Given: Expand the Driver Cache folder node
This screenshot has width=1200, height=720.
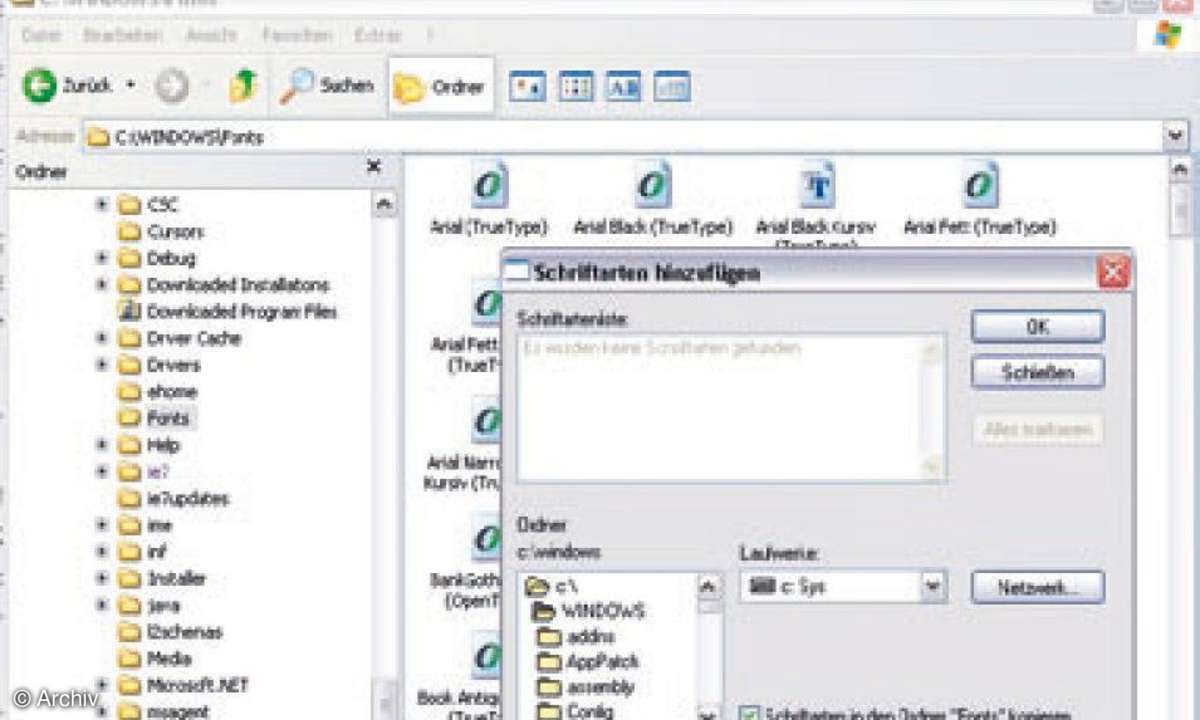Looking at the screenshot, I should click(x=102, y=338).
